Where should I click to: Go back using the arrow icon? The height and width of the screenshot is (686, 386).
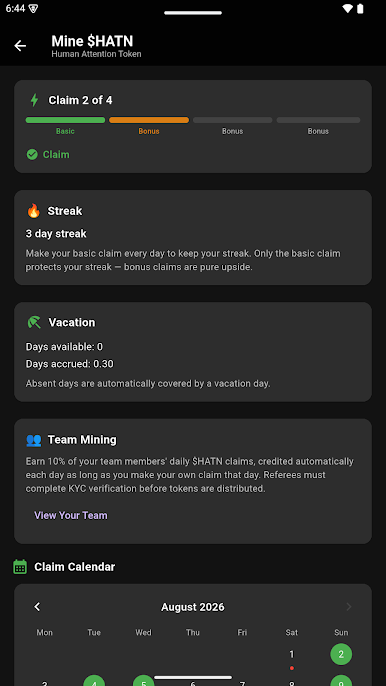point(20,46)
